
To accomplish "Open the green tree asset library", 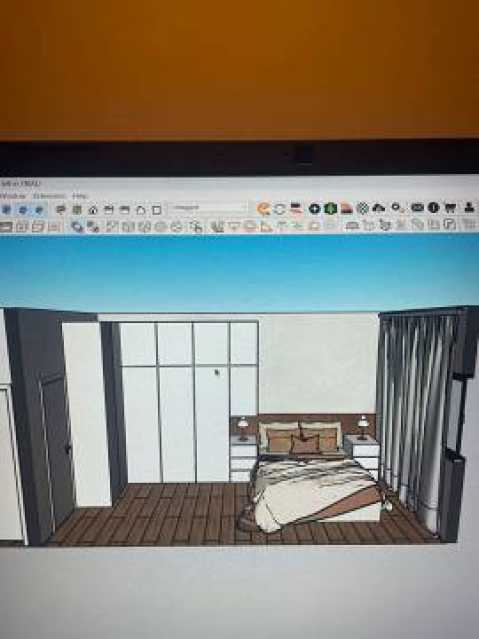I will tap(330, 209).
